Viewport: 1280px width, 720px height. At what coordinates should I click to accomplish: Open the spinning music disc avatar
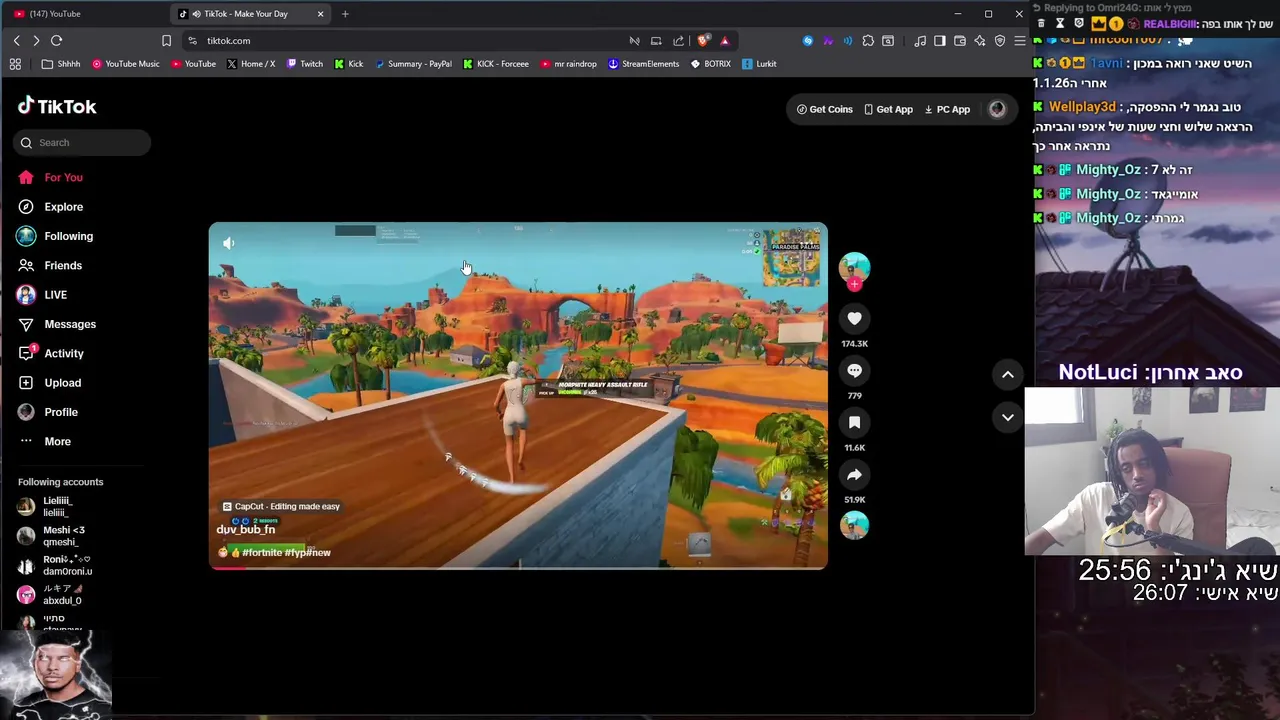854,525
